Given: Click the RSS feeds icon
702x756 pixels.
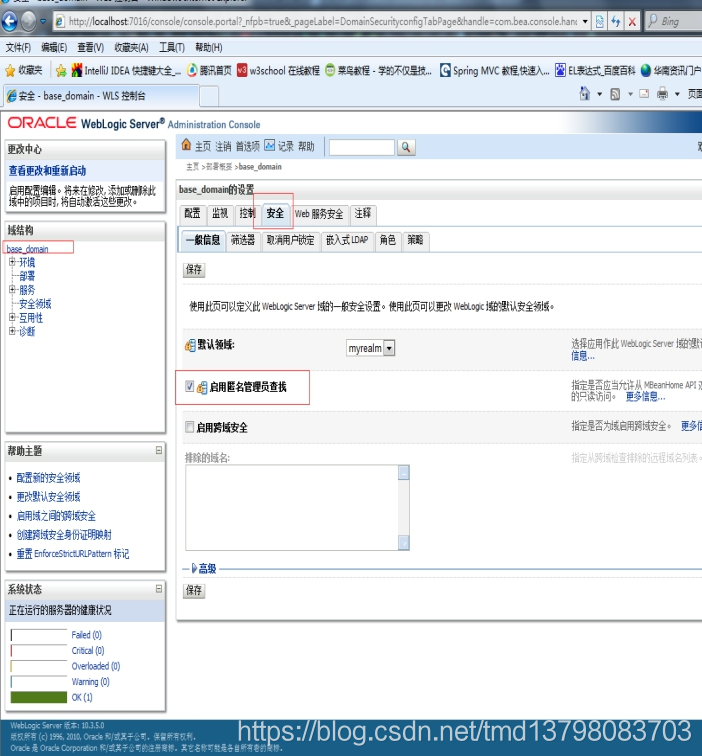Looking at the screenshot, I should (x=615, y=94).
